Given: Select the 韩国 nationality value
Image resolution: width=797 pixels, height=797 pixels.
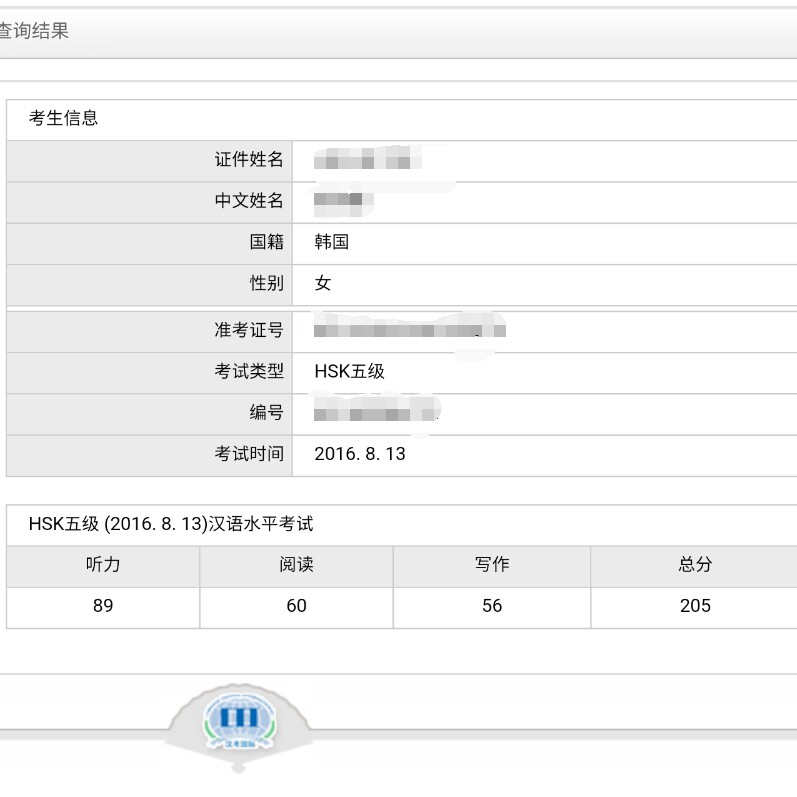Looking at the screenshot, I should [x=331, y=241].
